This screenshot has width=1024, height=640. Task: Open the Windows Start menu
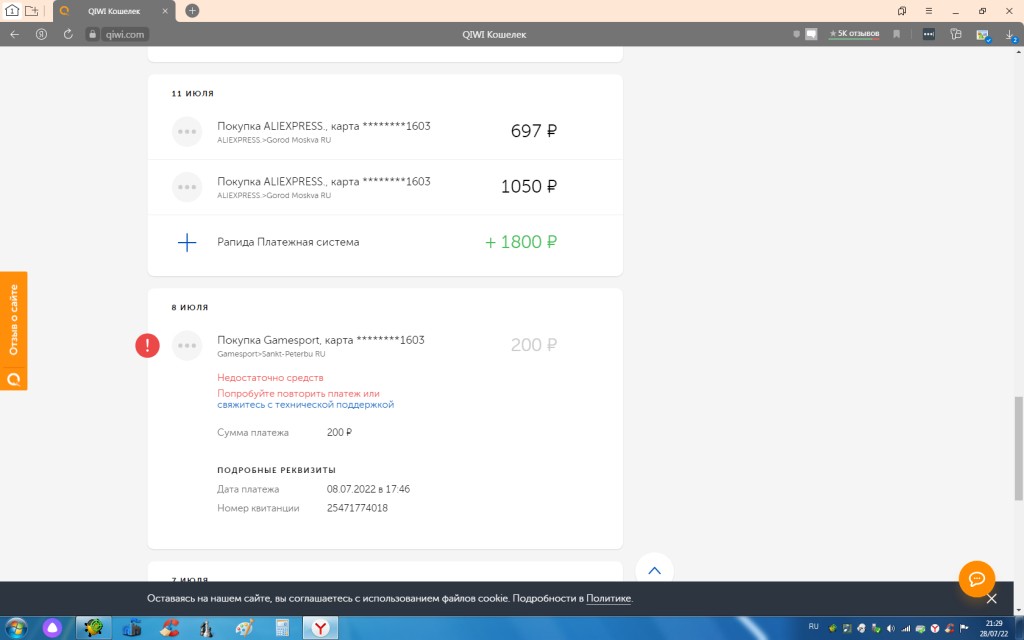16,628
